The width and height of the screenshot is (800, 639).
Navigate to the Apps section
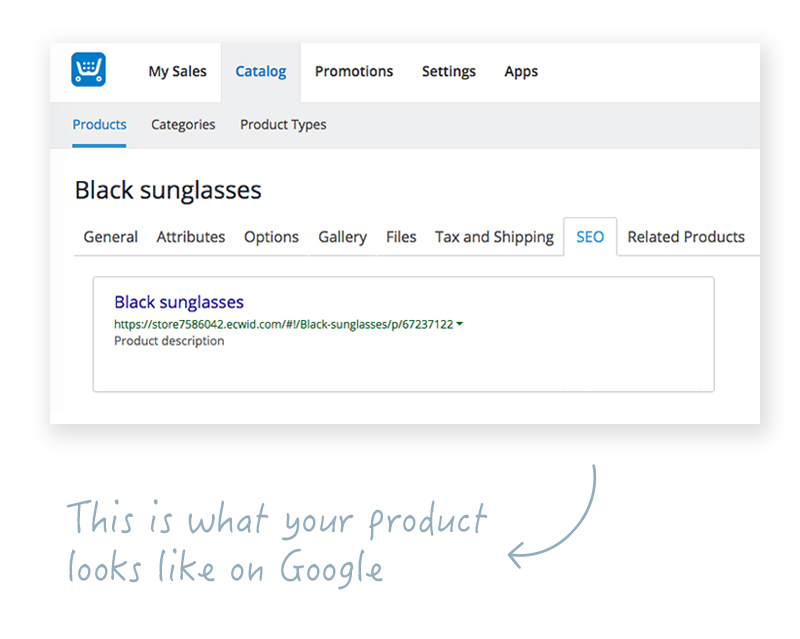coord(521,71)
